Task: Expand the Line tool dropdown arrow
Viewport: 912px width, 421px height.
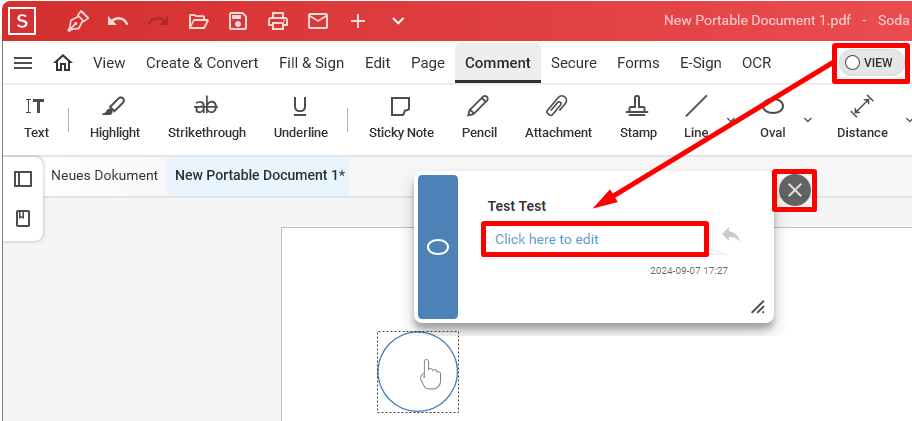Action: coord(731,119)
